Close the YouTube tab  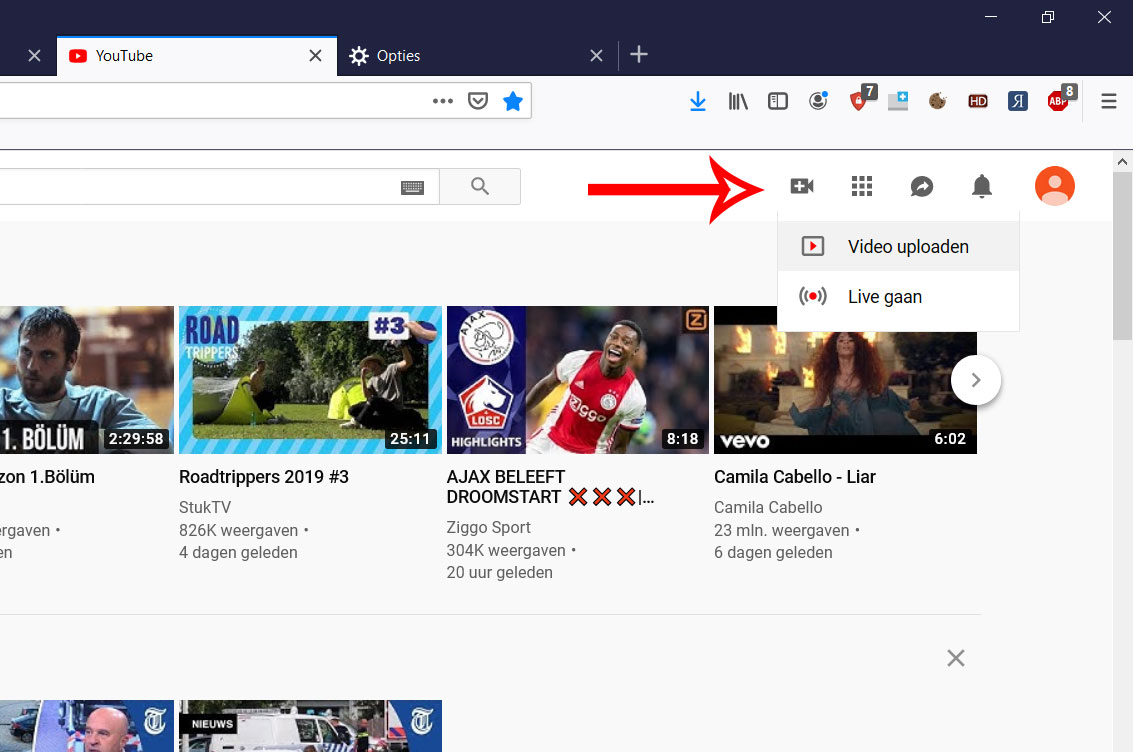tap(315, 56)
